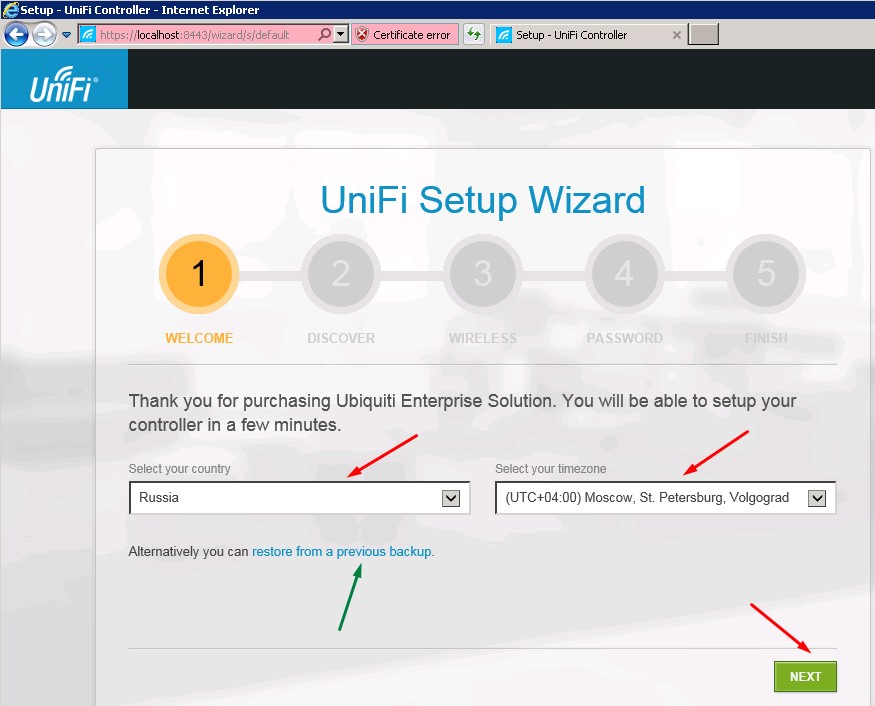The height and width of the screenshot is (706, 875).
Task: Select wizard step 5 Finish circle
Action: click(x=766, y=273)
